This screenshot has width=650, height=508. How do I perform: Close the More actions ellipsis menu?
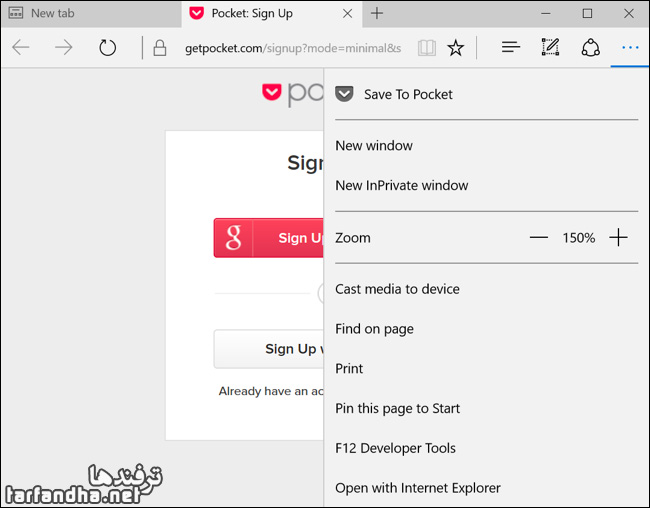tap(630, 48)
